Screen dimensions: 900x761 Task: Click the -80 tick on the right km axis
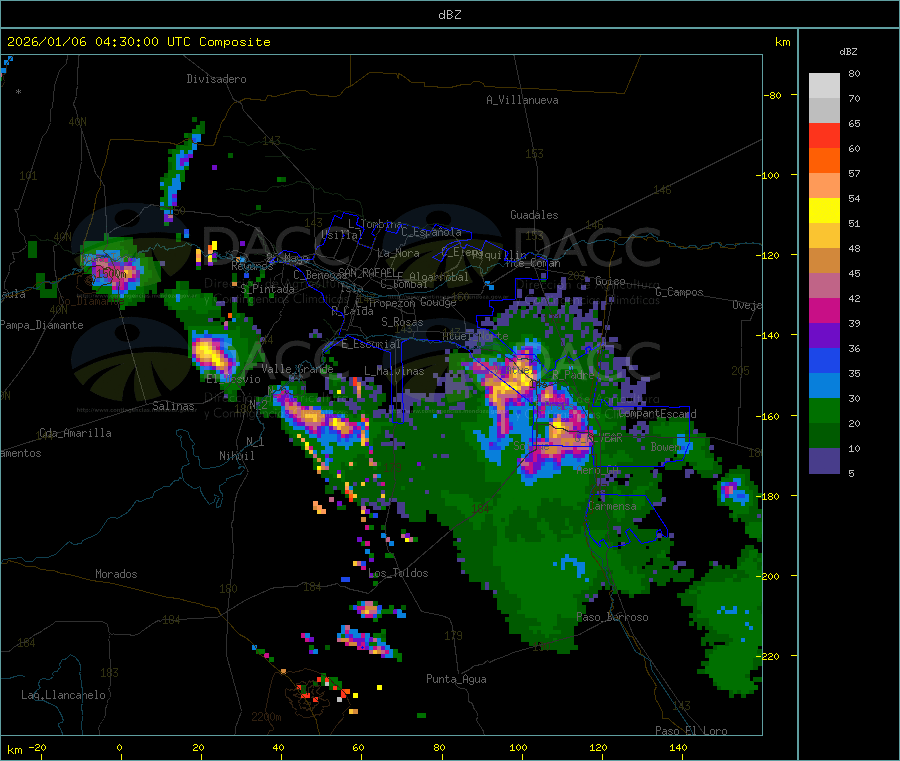pos(772,95)
